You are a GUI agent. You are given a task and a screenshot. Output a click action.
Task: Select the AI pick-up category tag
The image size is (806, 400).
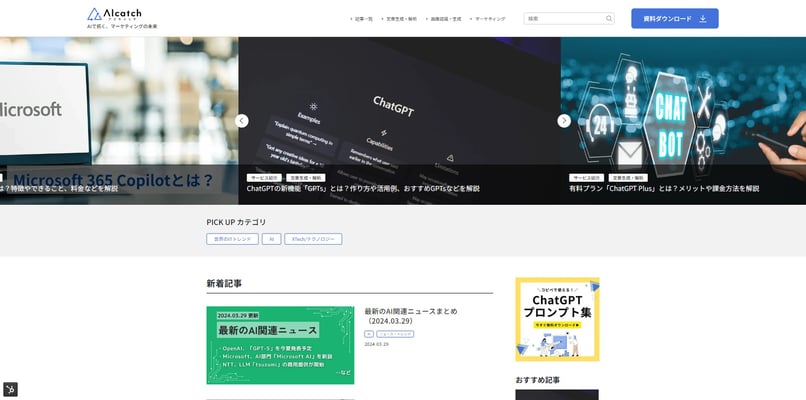click(x=271, y=239)
